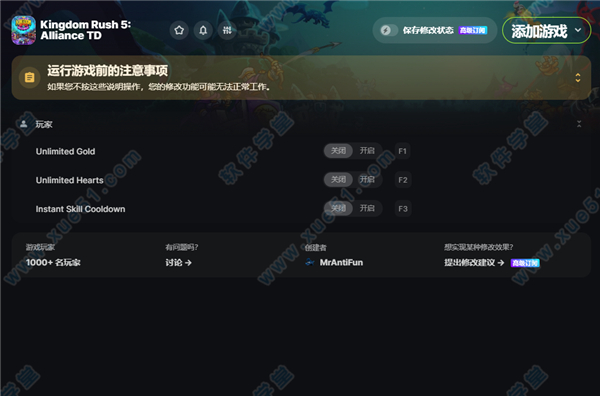
Task: Click the player person icon beside 玩家
Action: tap(24, 124)
